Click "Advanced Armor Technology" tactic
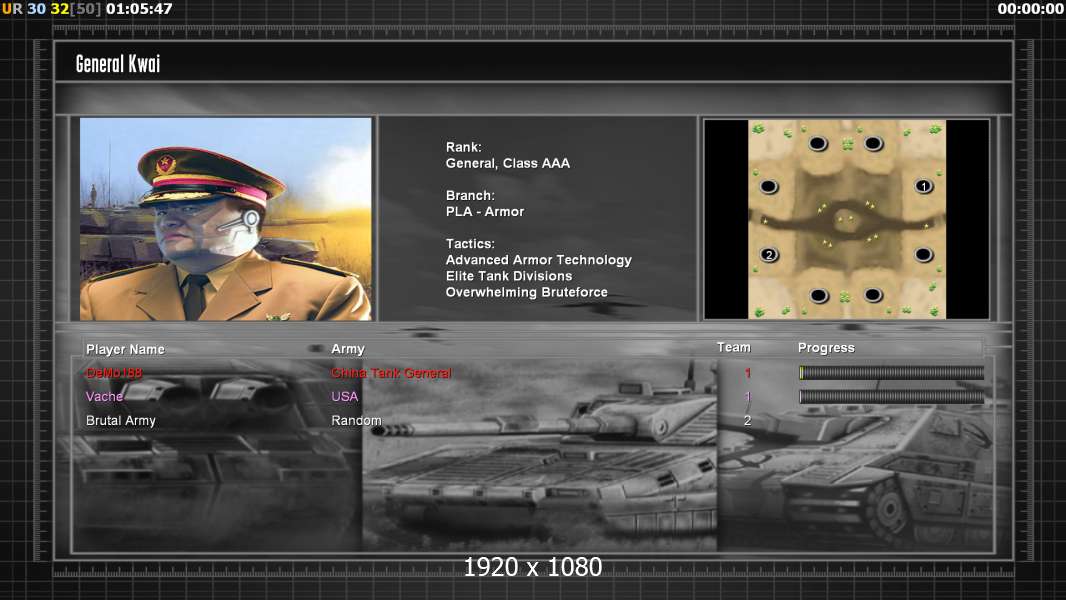 (538, 260)
